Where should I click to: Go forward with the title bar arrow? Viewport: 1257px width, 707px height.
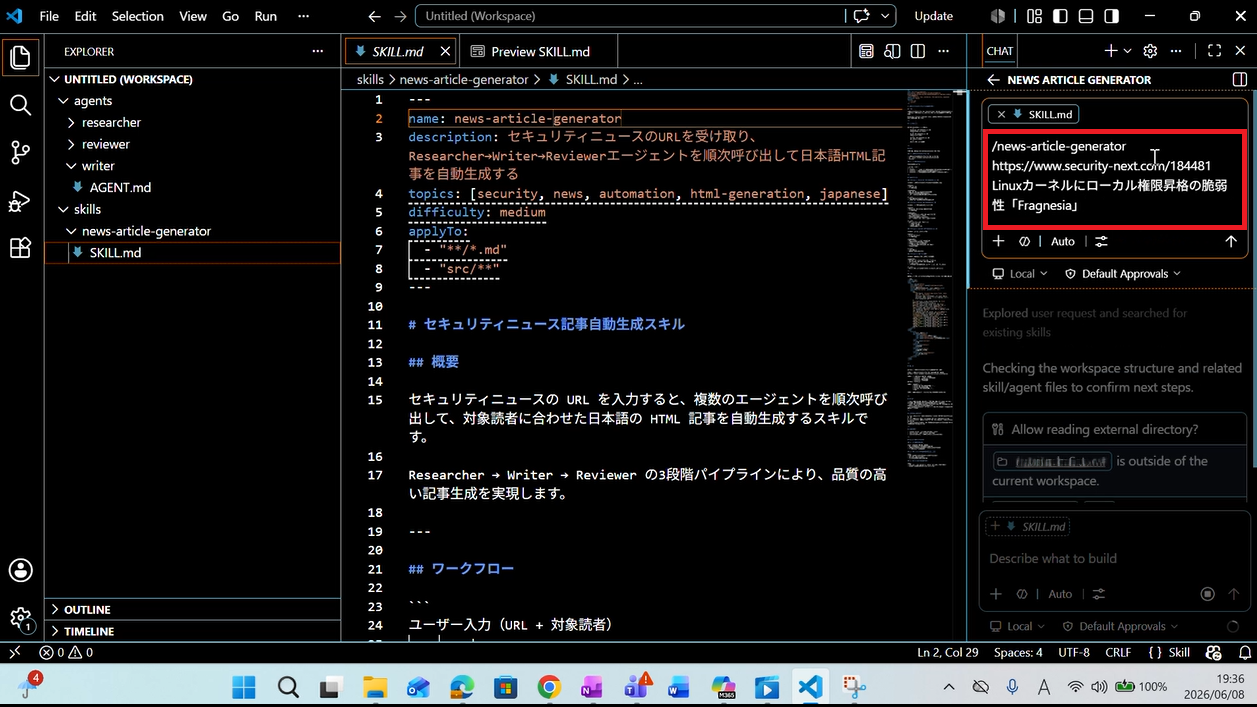(400, 16)
